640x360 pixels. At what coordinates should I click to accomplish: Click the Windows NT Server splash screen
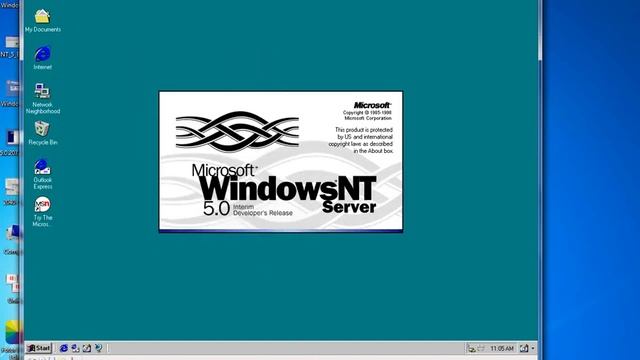(x=281, y=162)
